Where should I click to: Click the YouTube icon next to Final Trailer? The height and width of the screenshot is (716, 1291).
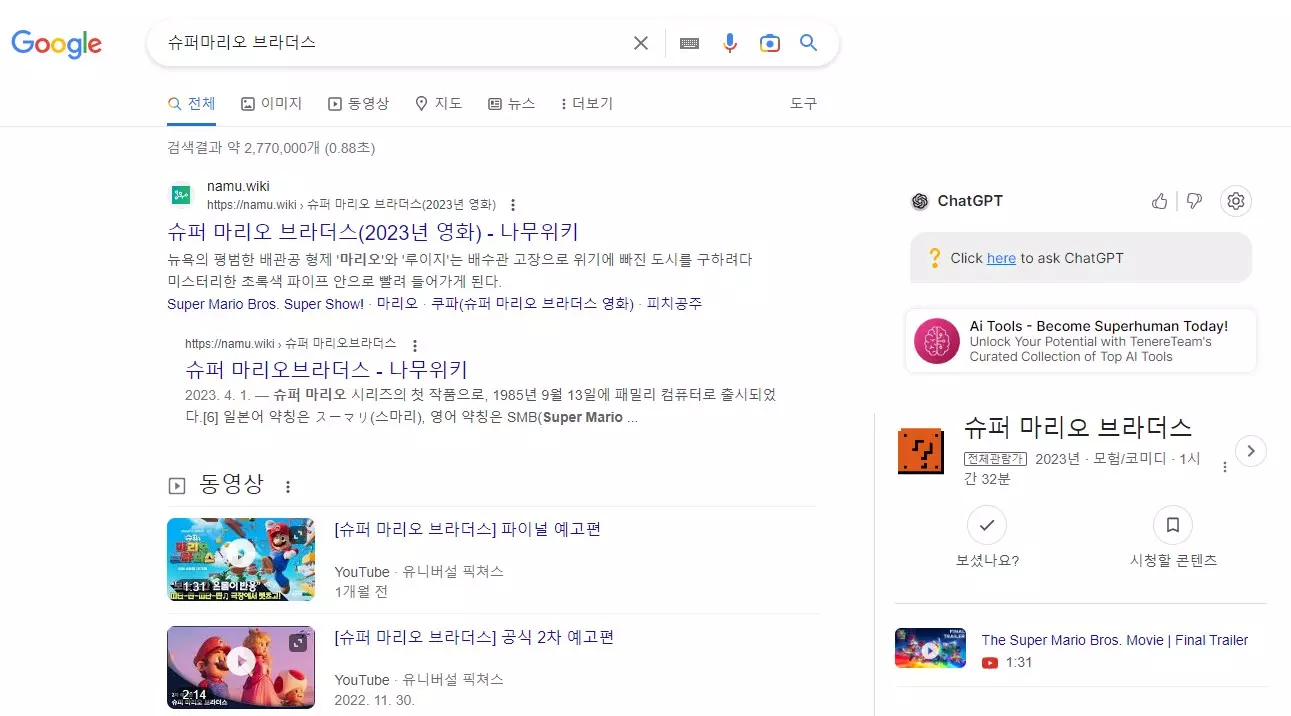coord(989,662)
